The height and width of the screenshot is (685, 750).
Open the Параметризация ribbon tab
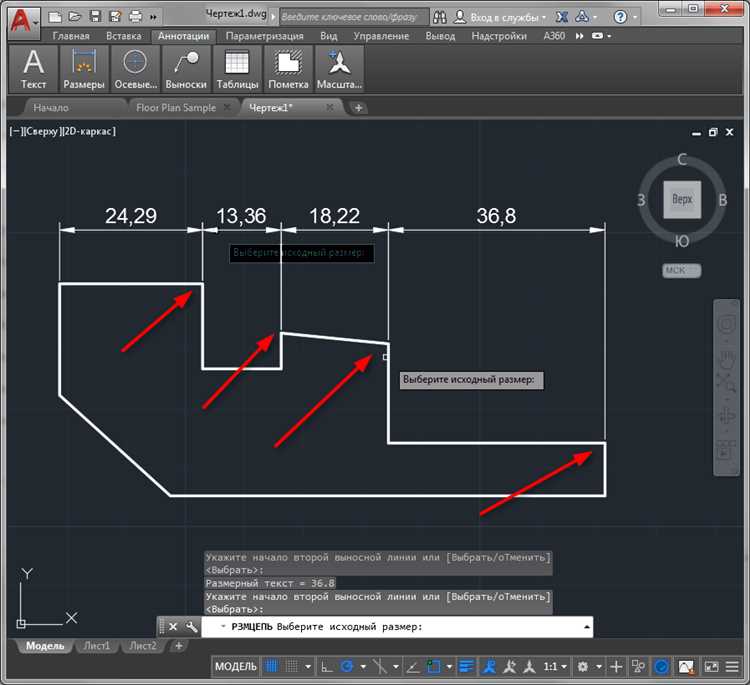265,36
